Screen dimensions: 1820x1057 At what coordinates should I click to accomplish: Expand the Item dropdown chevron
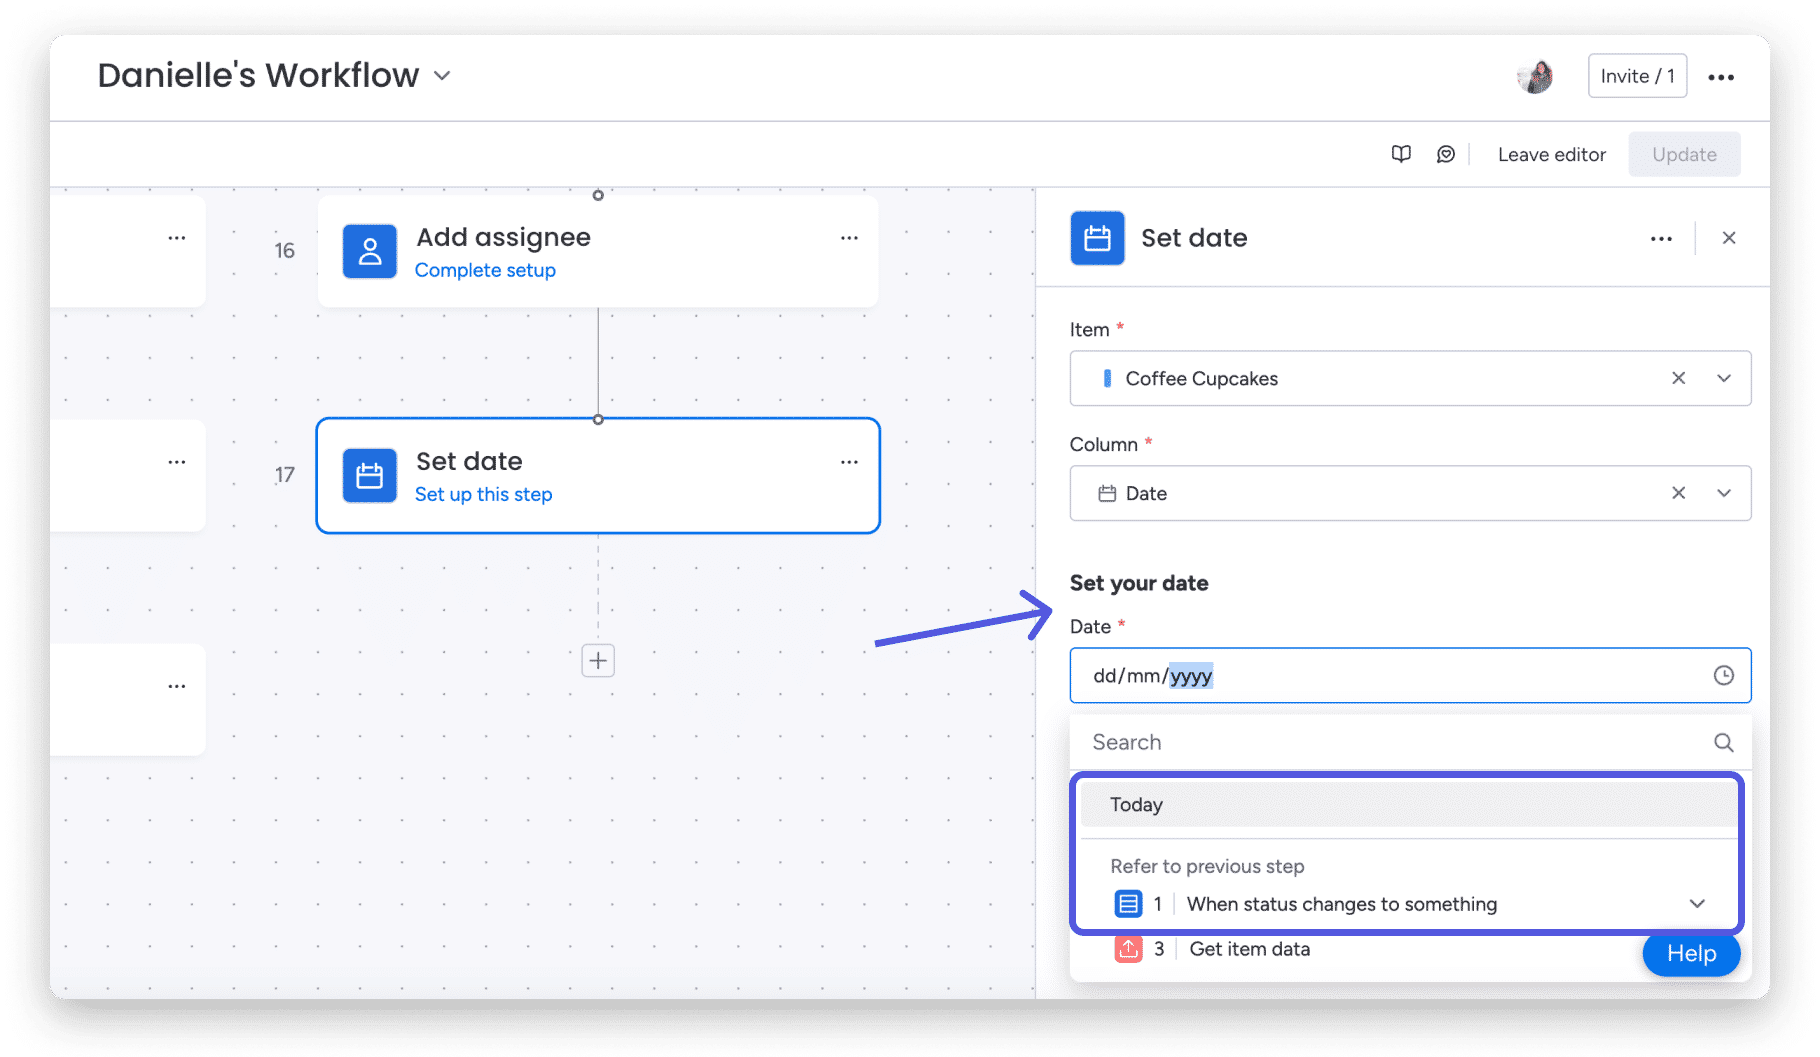pos(1724,378)
